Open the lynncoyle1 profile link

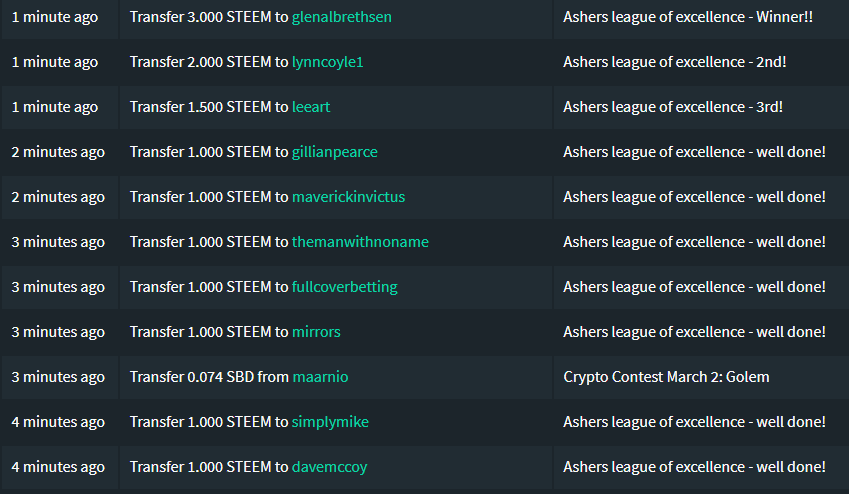tap(327, 62)
